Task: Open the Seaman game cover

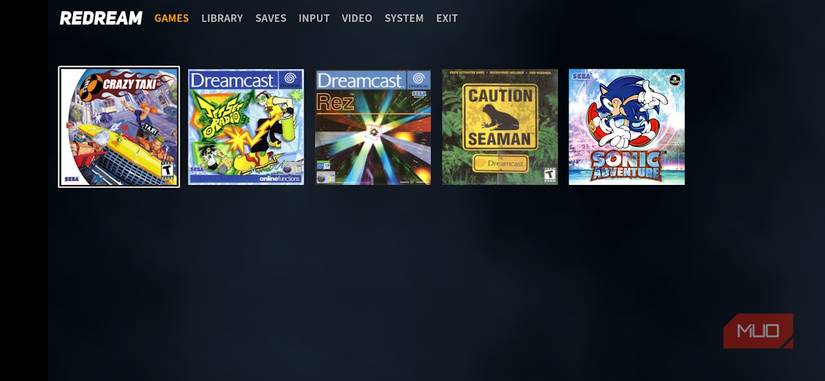Action: (x=500, y=127)
